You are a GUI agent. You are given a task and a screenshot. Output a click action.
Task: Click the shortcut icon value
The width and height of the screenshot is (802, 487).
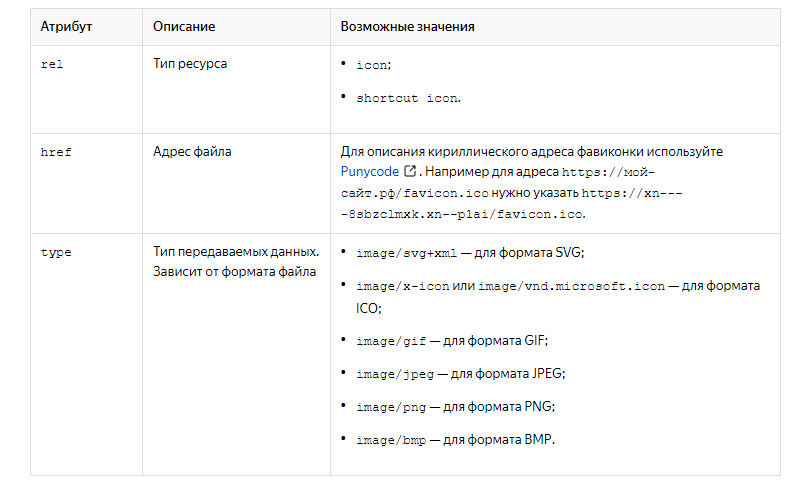click(x=408, y=98)
